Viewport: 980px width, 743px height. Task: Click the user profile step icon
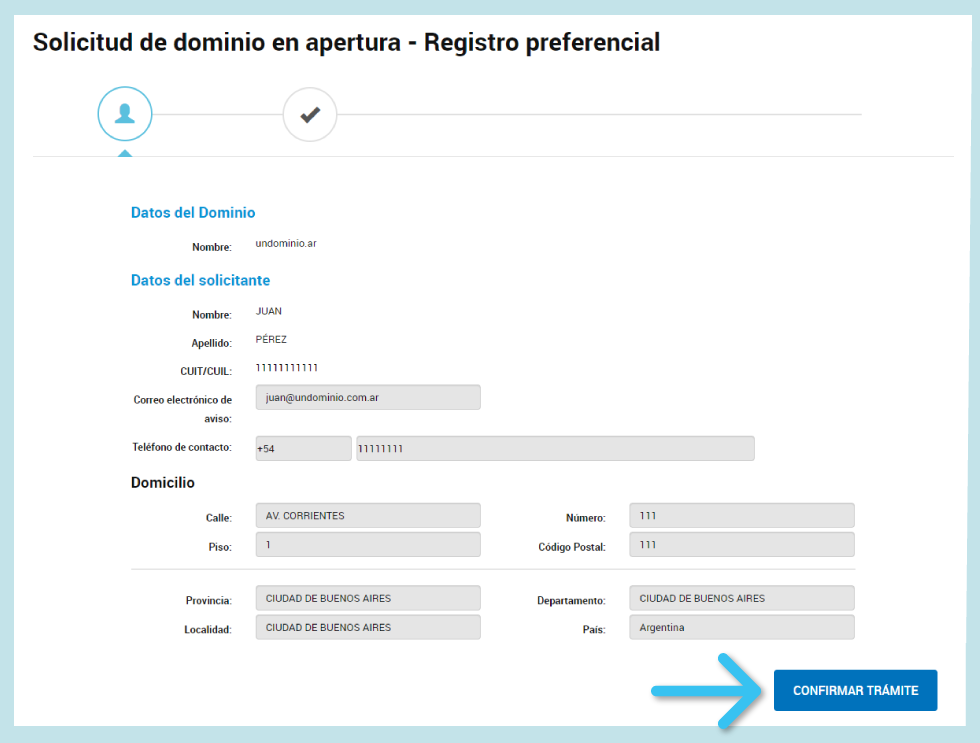click(125, 115)
